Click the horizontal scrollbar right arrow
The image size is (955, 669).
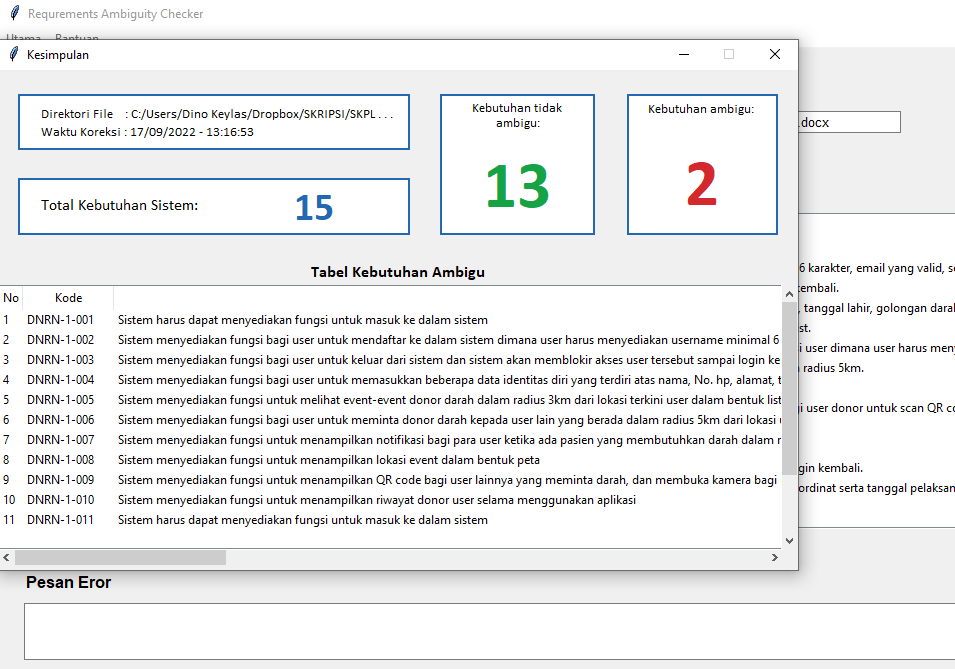774,557
